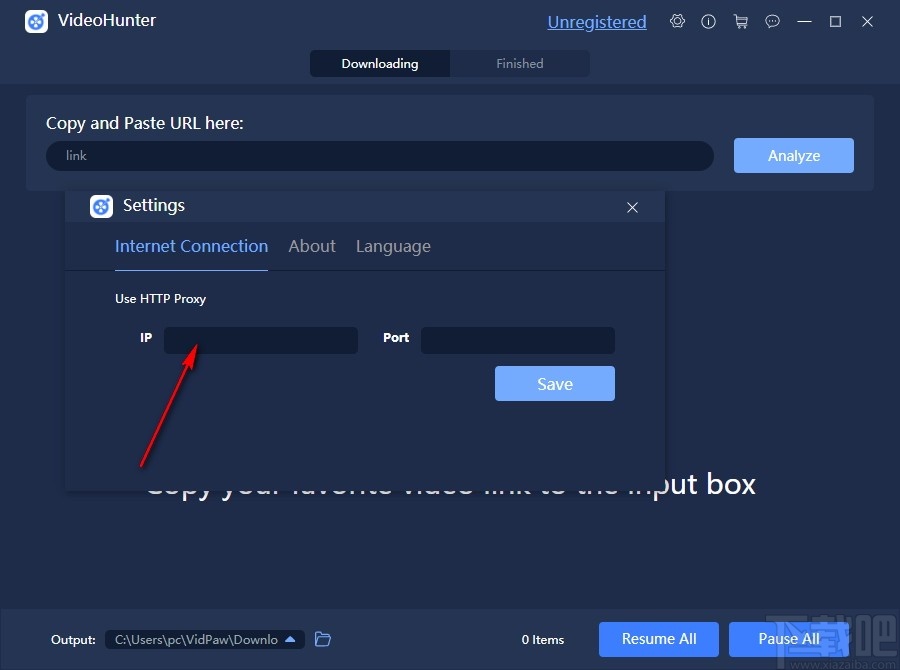This screenshot has width=900, height=670.
Task: Select the Internet Connection tab
Action: pos(191,246)
